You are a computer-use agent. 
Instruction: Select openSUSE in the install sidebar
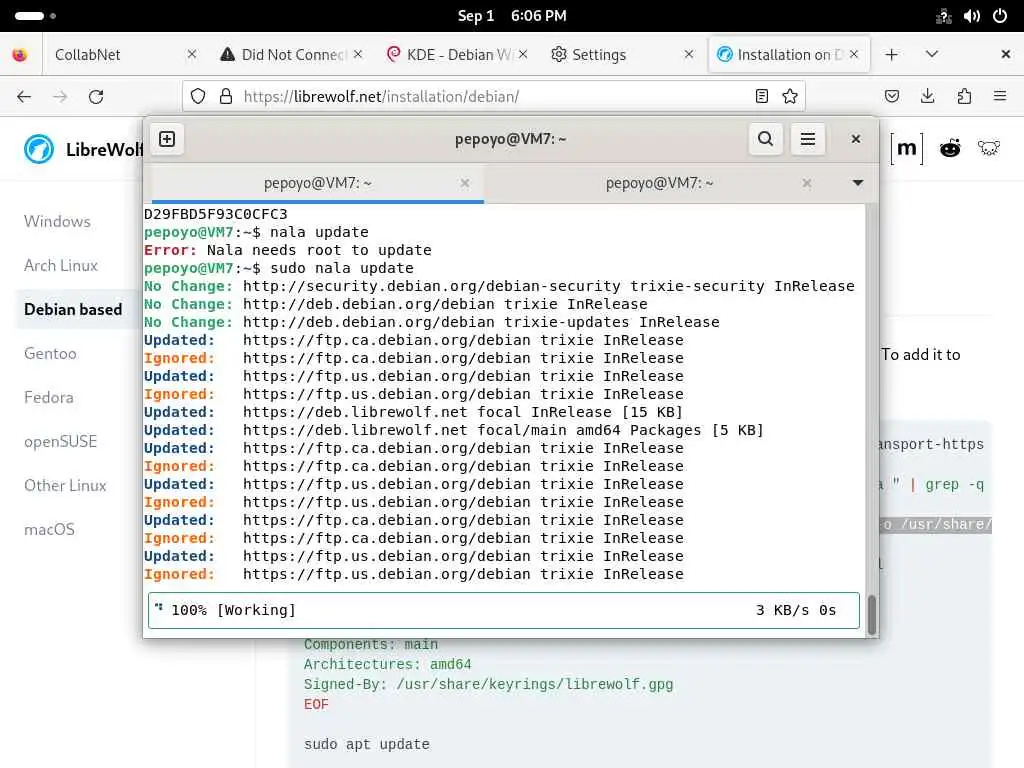[61, 441]
